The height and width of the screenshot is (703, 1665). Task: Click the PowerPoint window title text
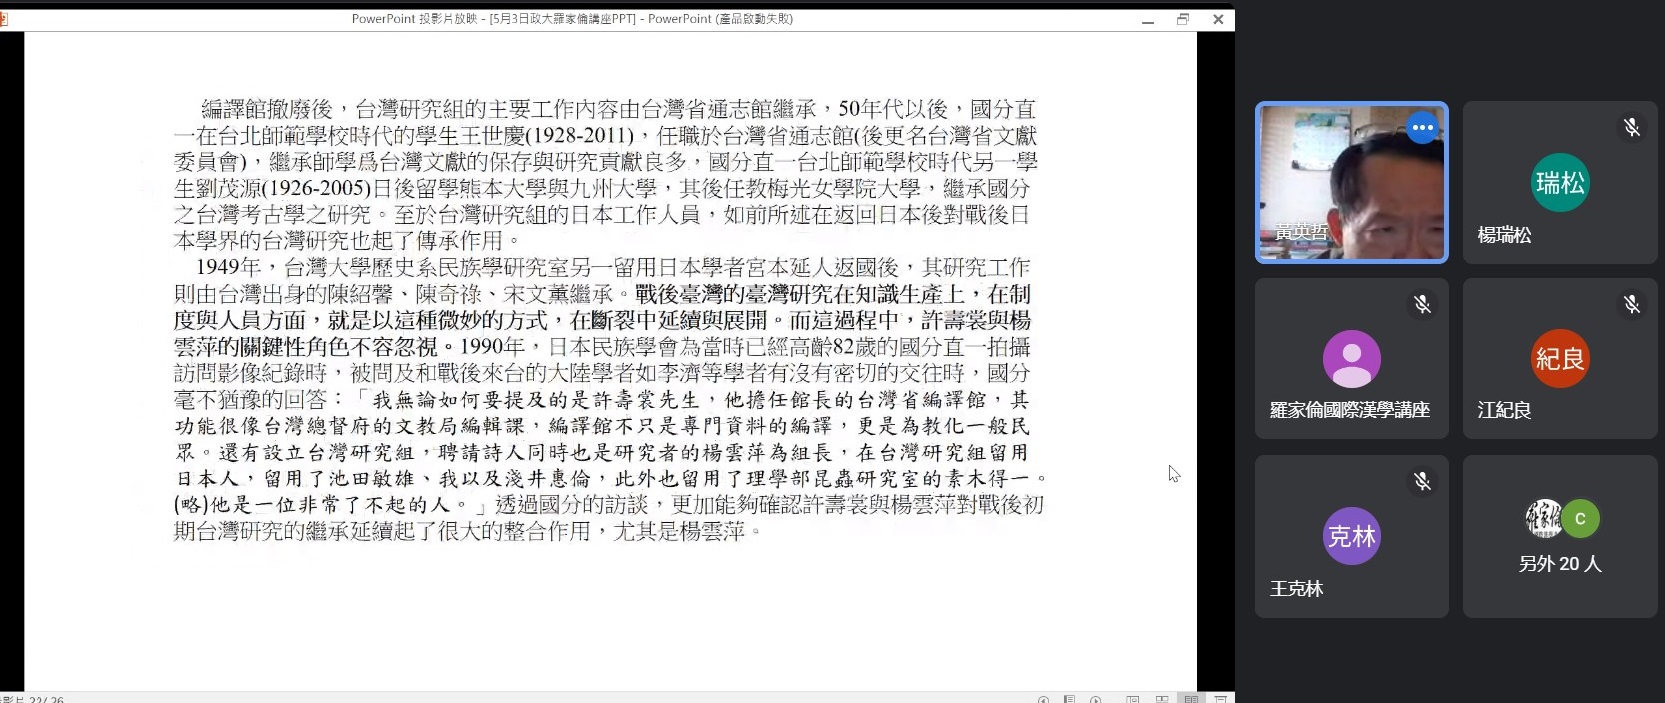(x=572, y=19)
